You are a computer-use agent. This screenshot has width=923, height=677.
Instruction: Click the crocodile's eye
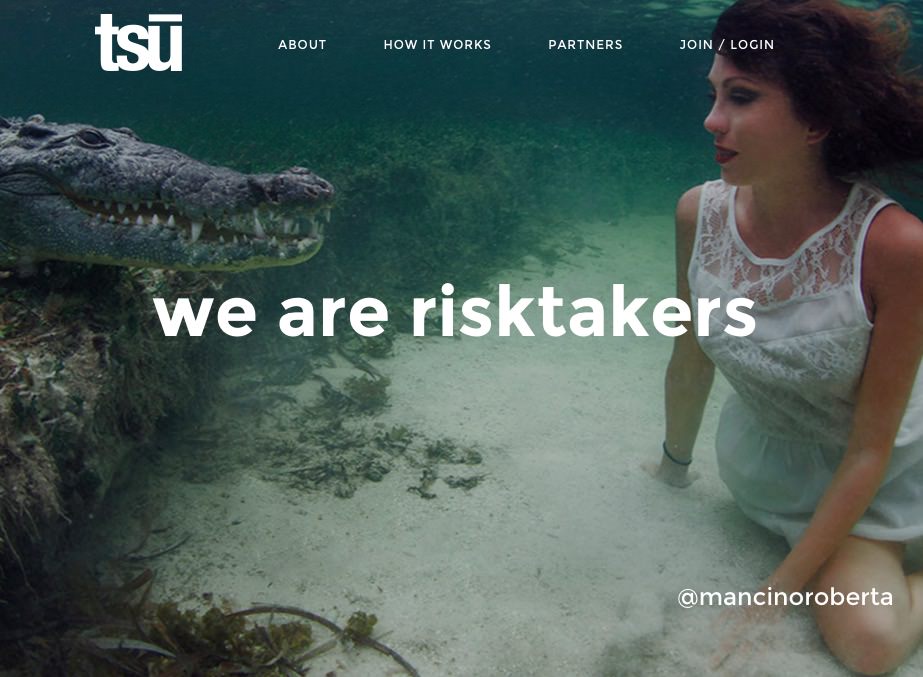pyautogui.click(x=93, y=138)
